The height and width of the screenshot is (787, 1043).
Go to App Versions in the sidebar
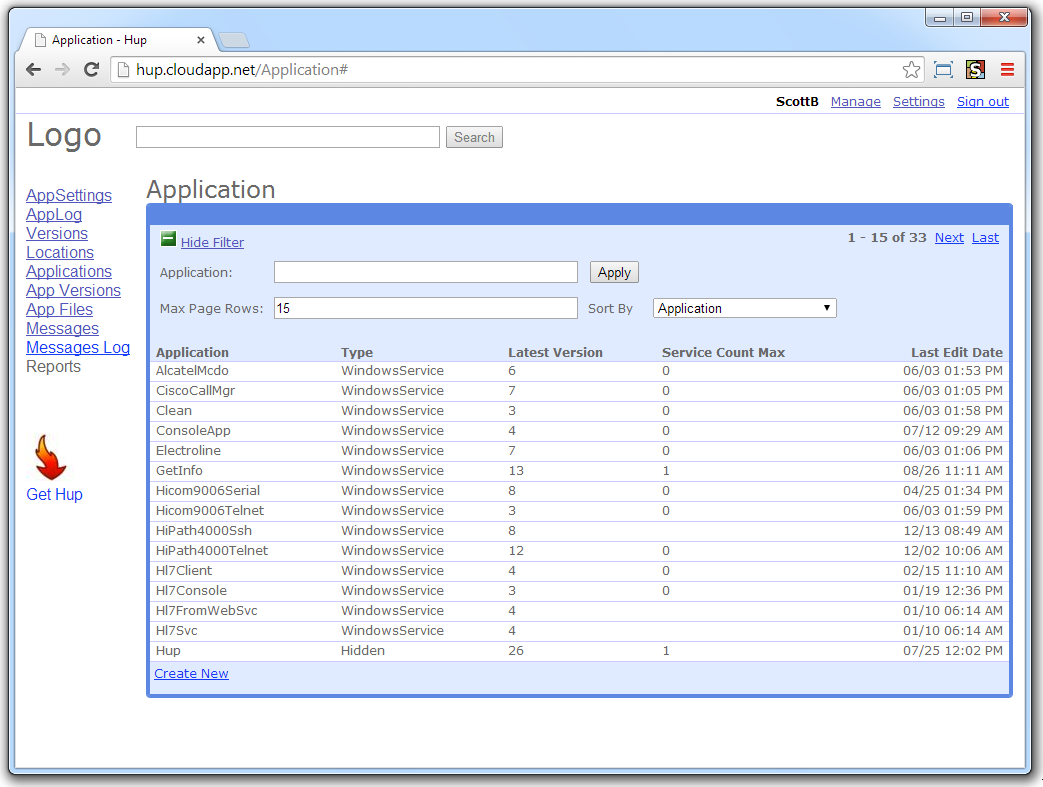[73, 291]
